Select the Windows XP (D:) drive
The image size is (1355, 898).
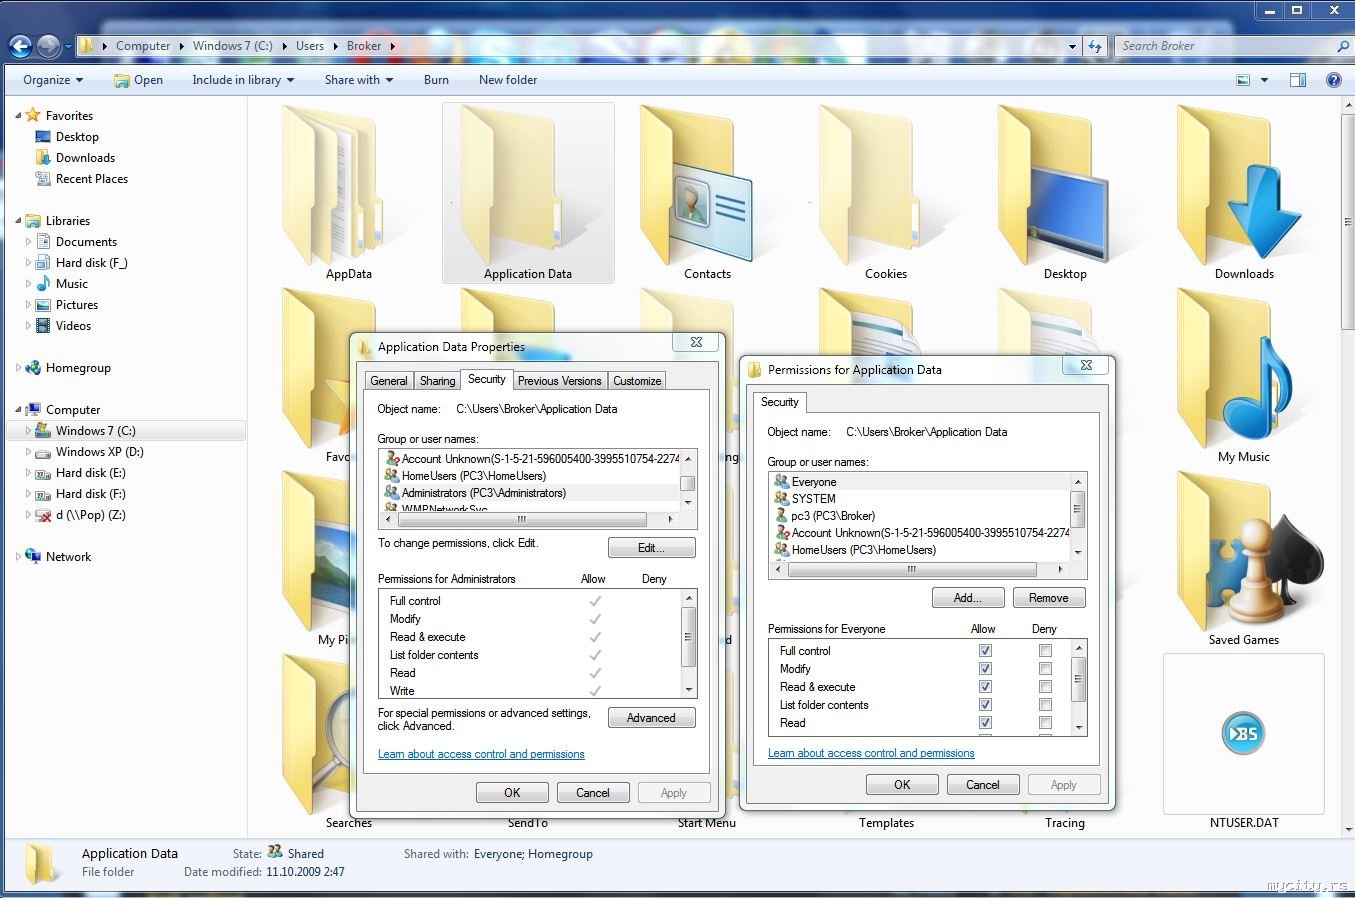[99, 452]
